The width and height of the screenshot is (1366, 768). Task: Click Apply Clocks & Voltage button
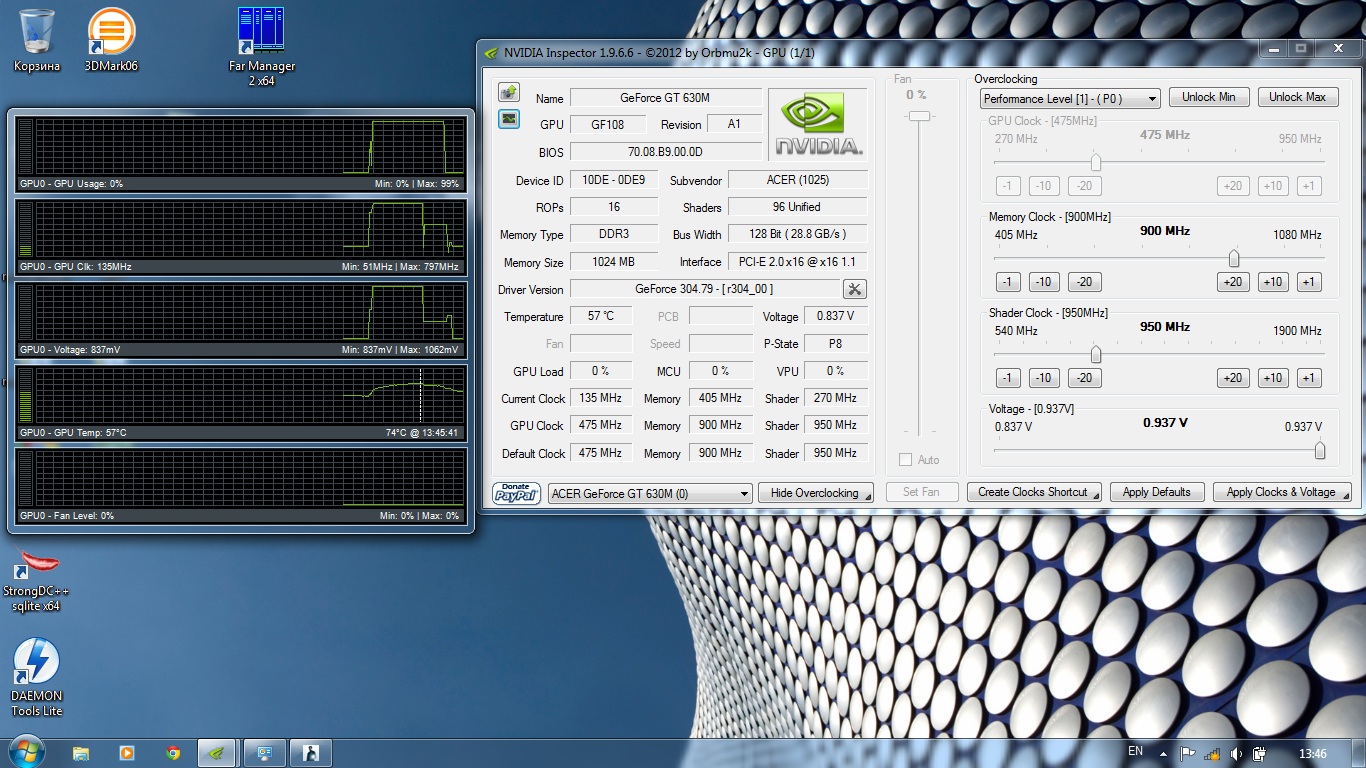1282,492
